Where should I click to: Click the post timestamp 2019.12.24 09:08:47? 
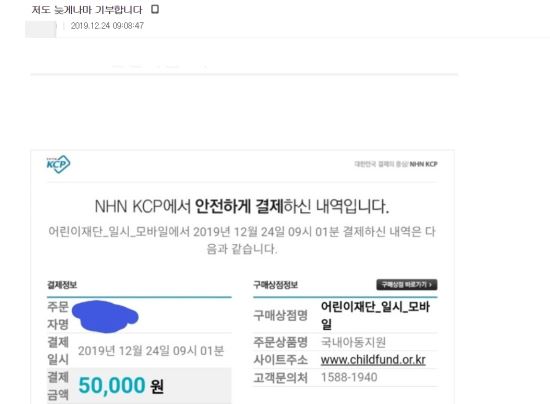coord(107,26)
